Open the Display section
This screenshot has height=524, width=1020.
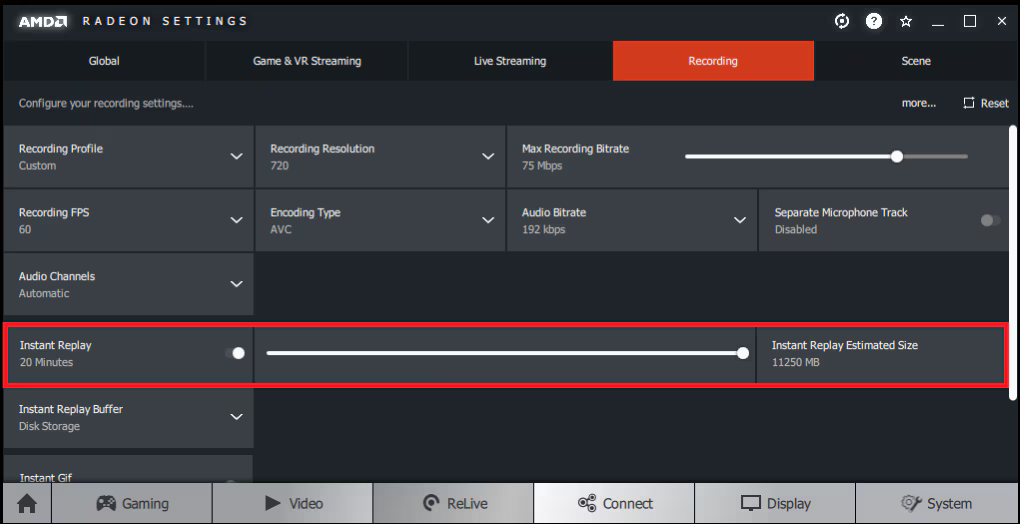click(775, 503)
